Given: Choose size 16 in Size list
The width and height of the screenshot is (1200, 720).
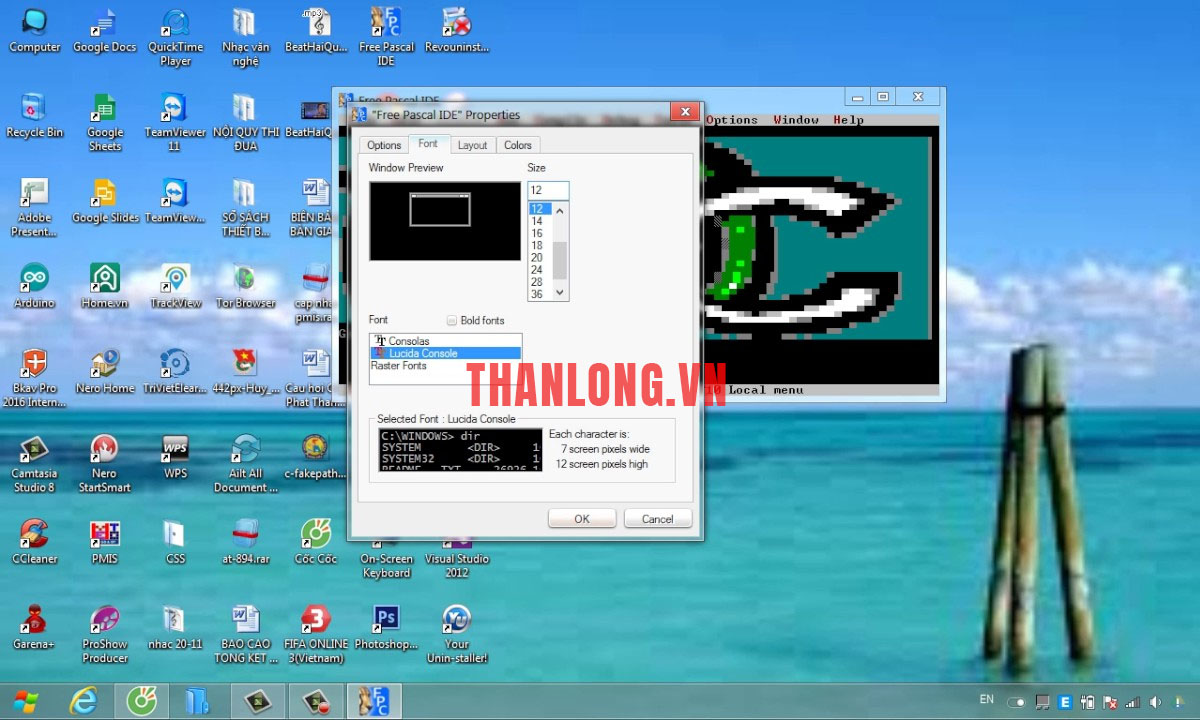Looking at the screenshot, I should (537, 233).
